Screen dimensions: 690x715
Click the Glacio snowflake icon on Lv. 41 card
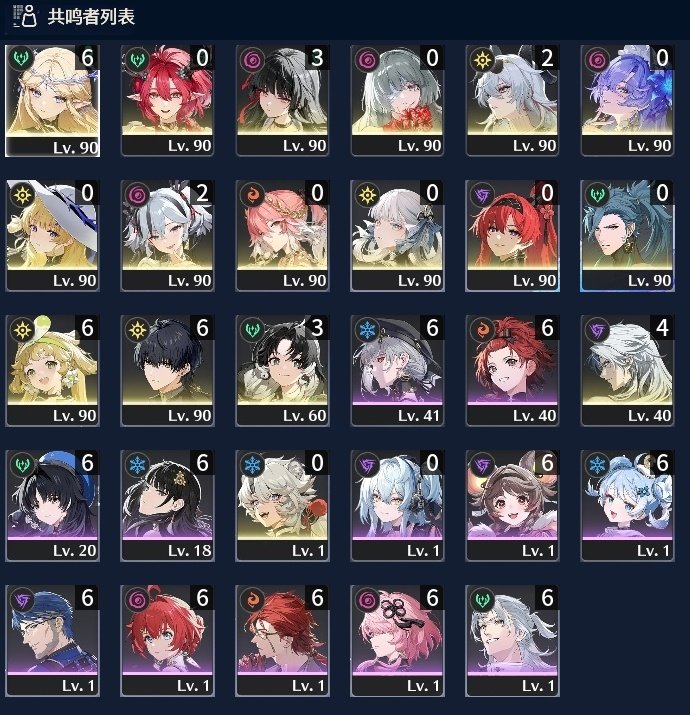[x=367, y=330]
